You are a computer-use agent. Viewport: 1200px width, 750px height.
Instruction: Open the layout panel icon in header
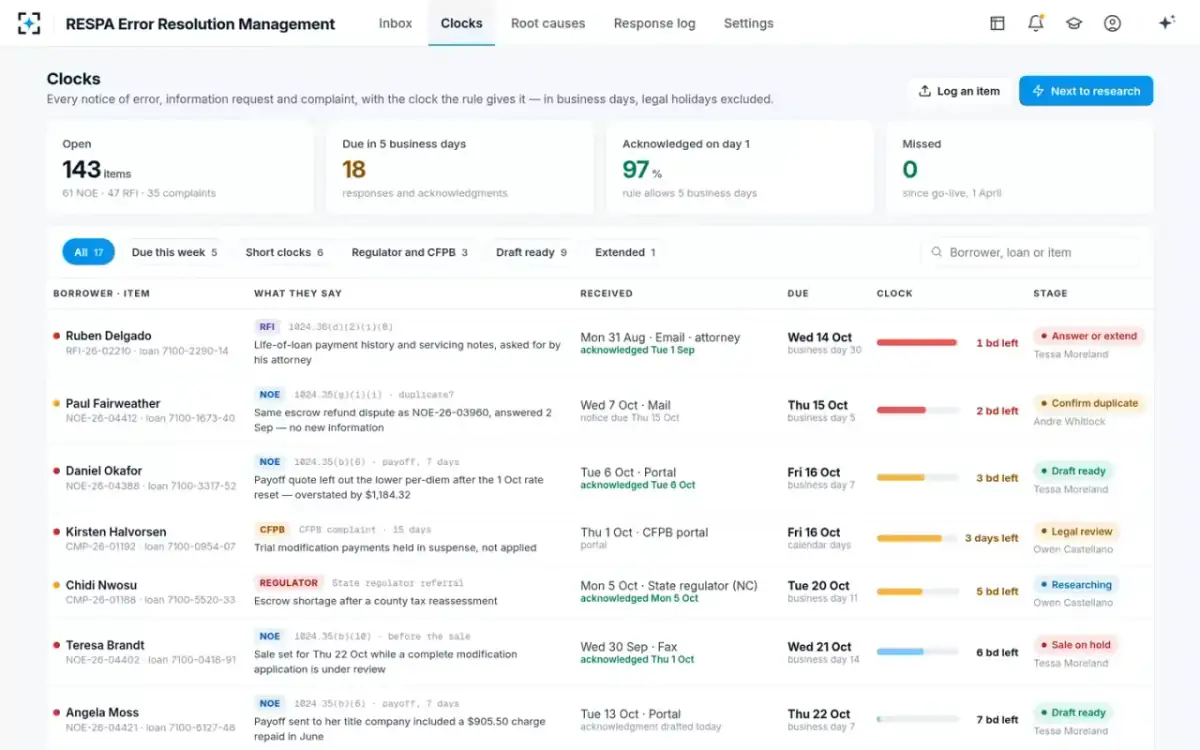(x=997, y=23)
